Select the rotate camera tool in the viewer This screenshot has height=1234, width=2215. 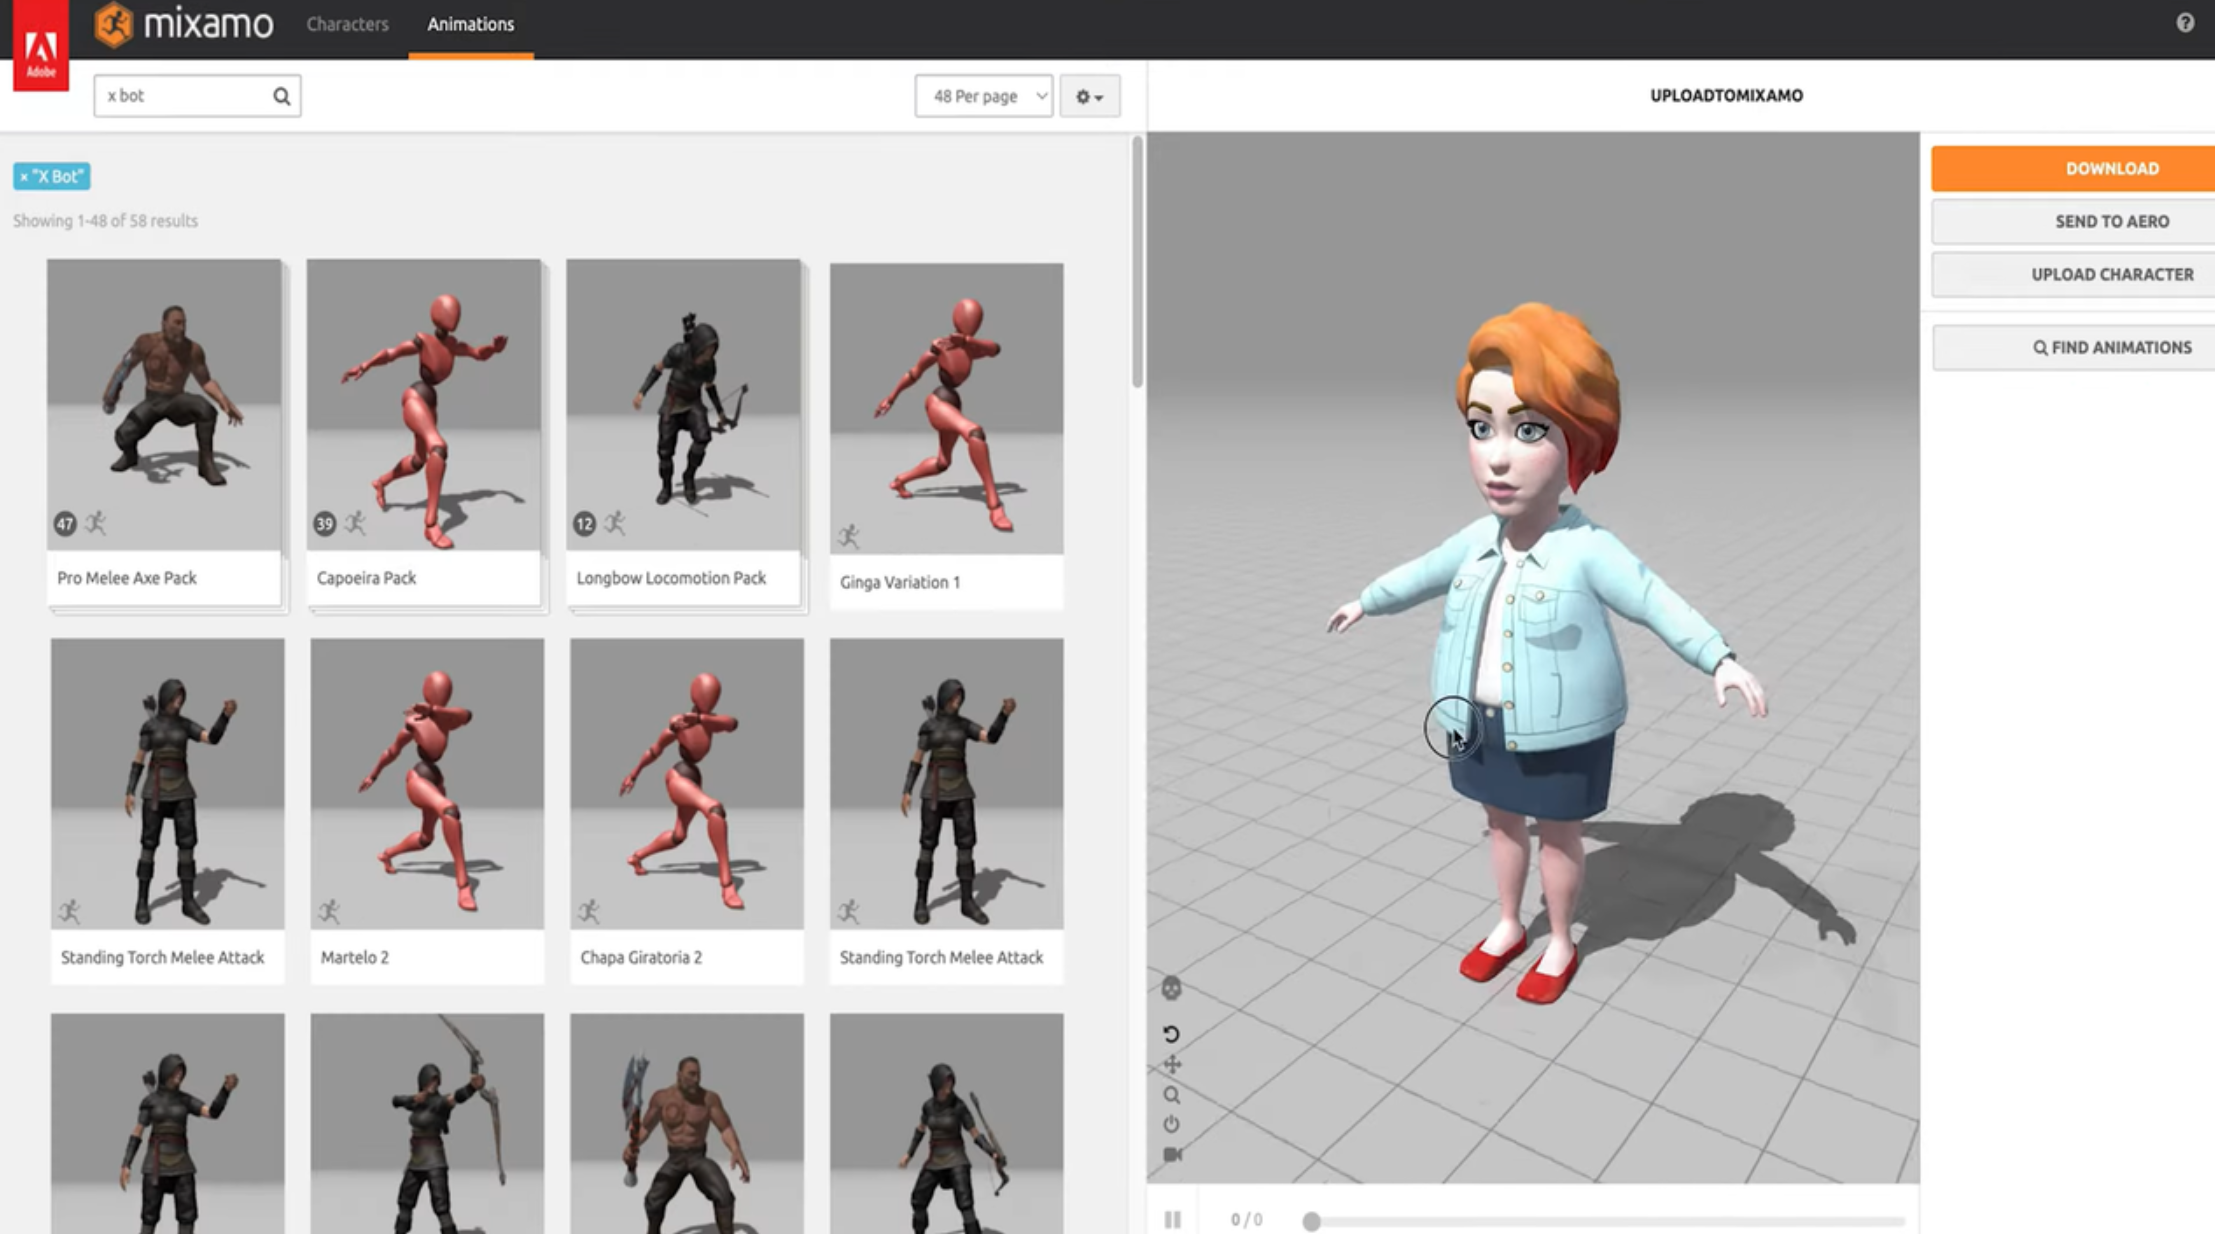[1171, 1034]
